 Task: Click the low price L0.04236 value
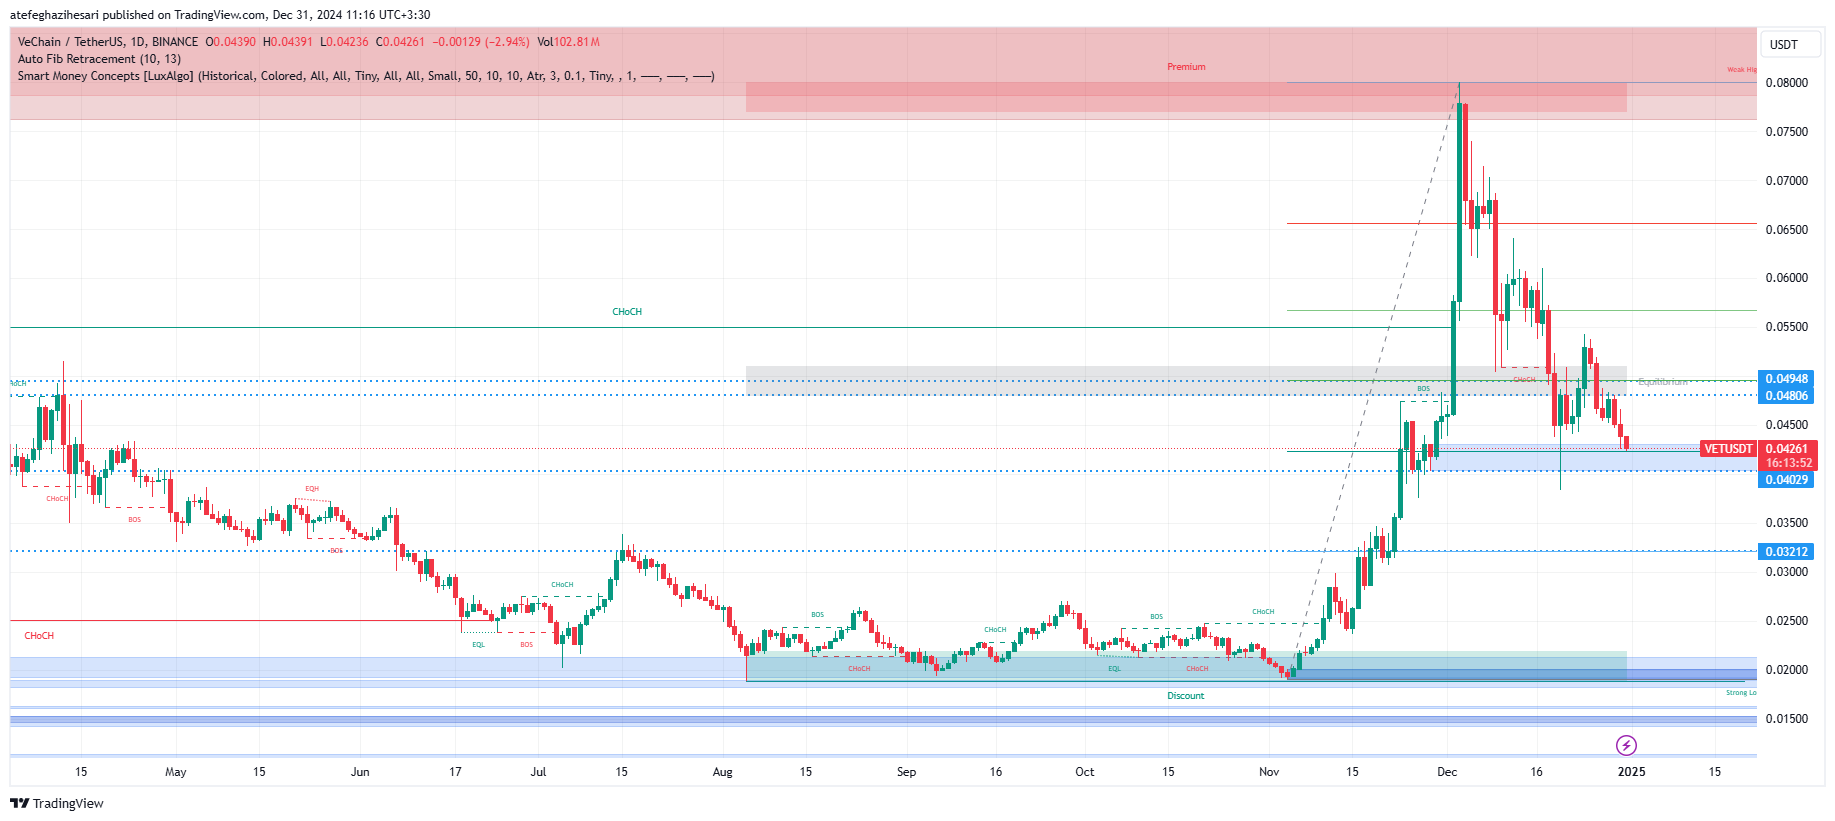coord(345,42)
